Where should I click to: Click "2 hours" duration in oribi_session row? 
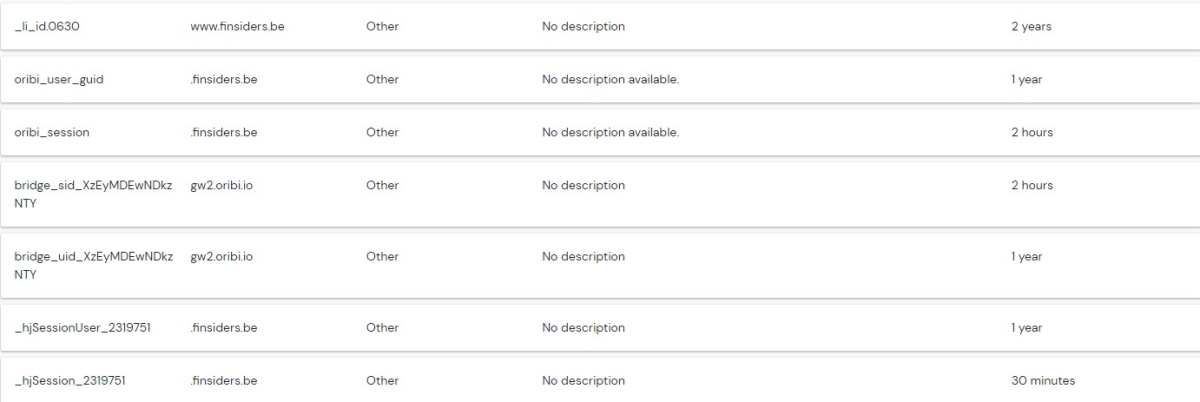click(1032, 132)
